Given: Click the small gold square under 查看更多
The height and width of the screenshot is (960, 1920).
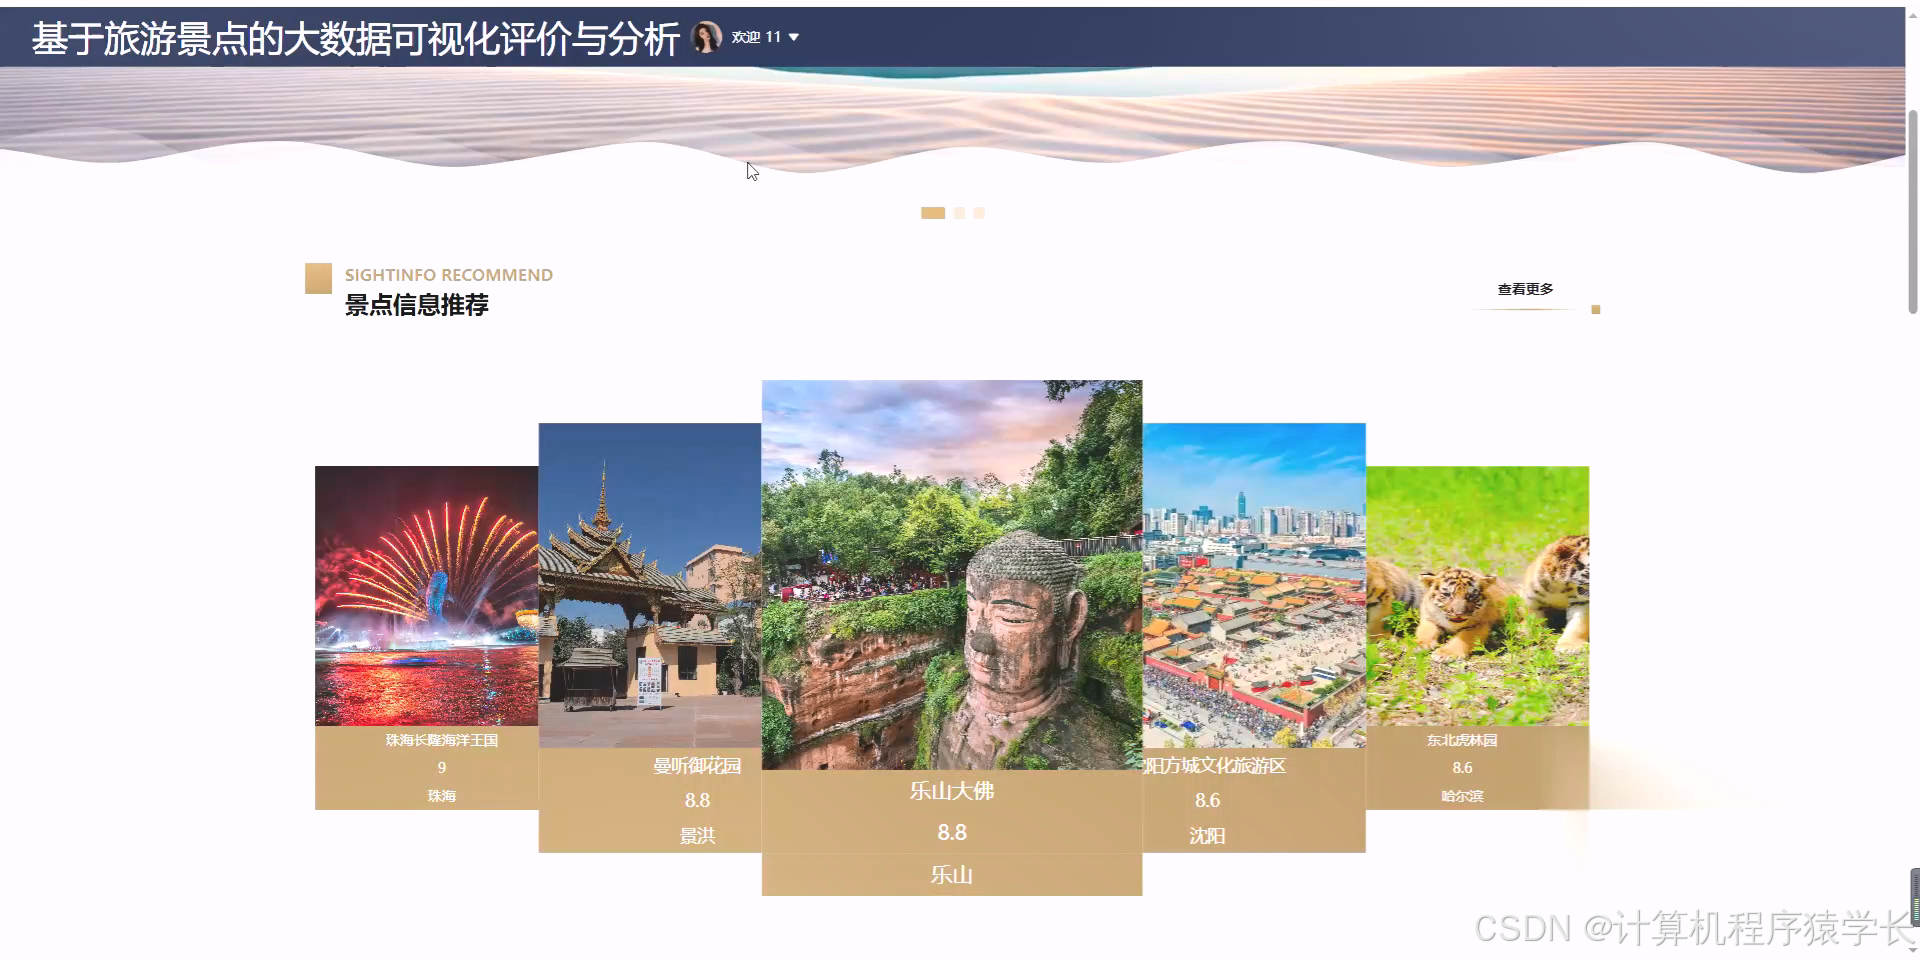Looking at the screenshot, I should [x=1596, y=309].
